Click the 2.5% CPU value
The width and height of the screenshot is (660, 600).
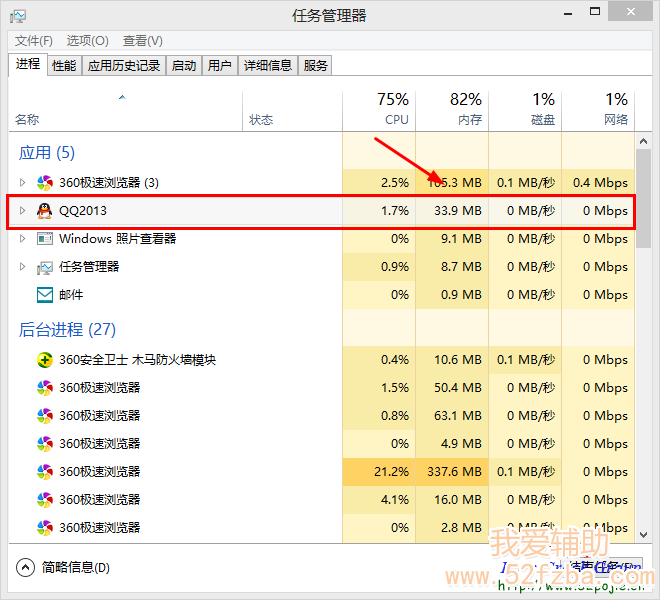tap(395, 183)
